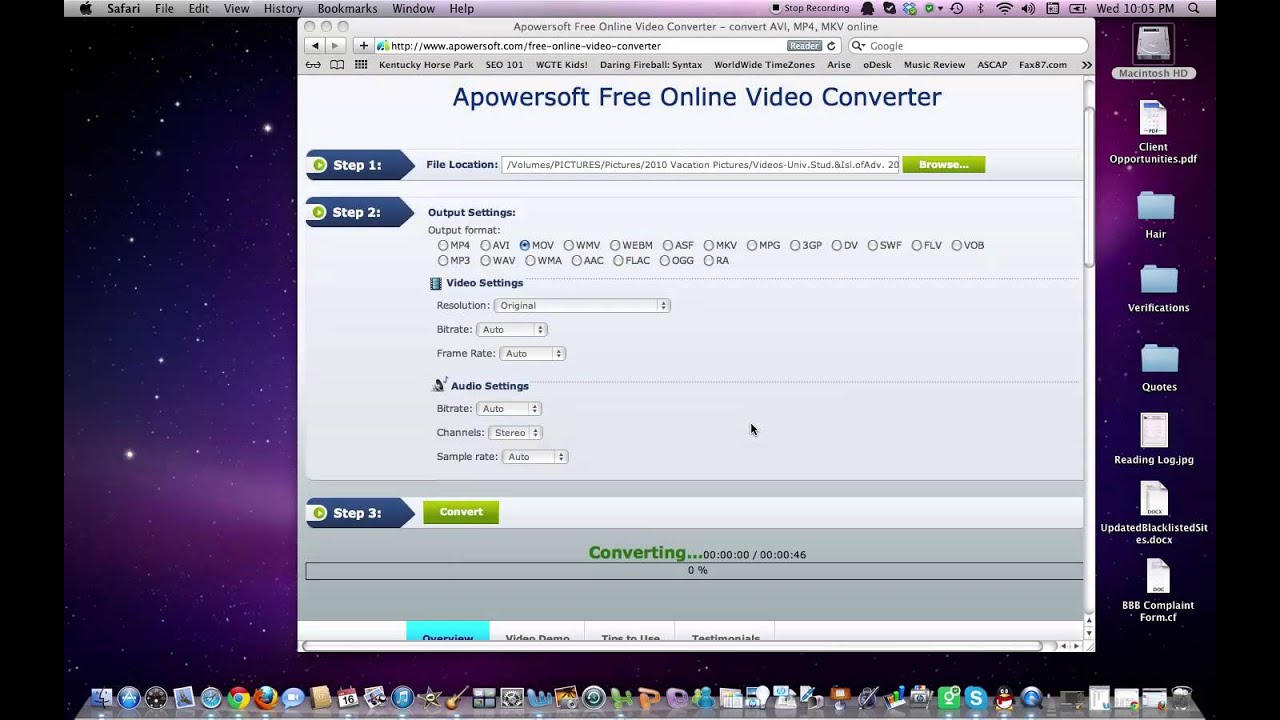
Task: Open the Window menu
Action: tap(413, 8)
